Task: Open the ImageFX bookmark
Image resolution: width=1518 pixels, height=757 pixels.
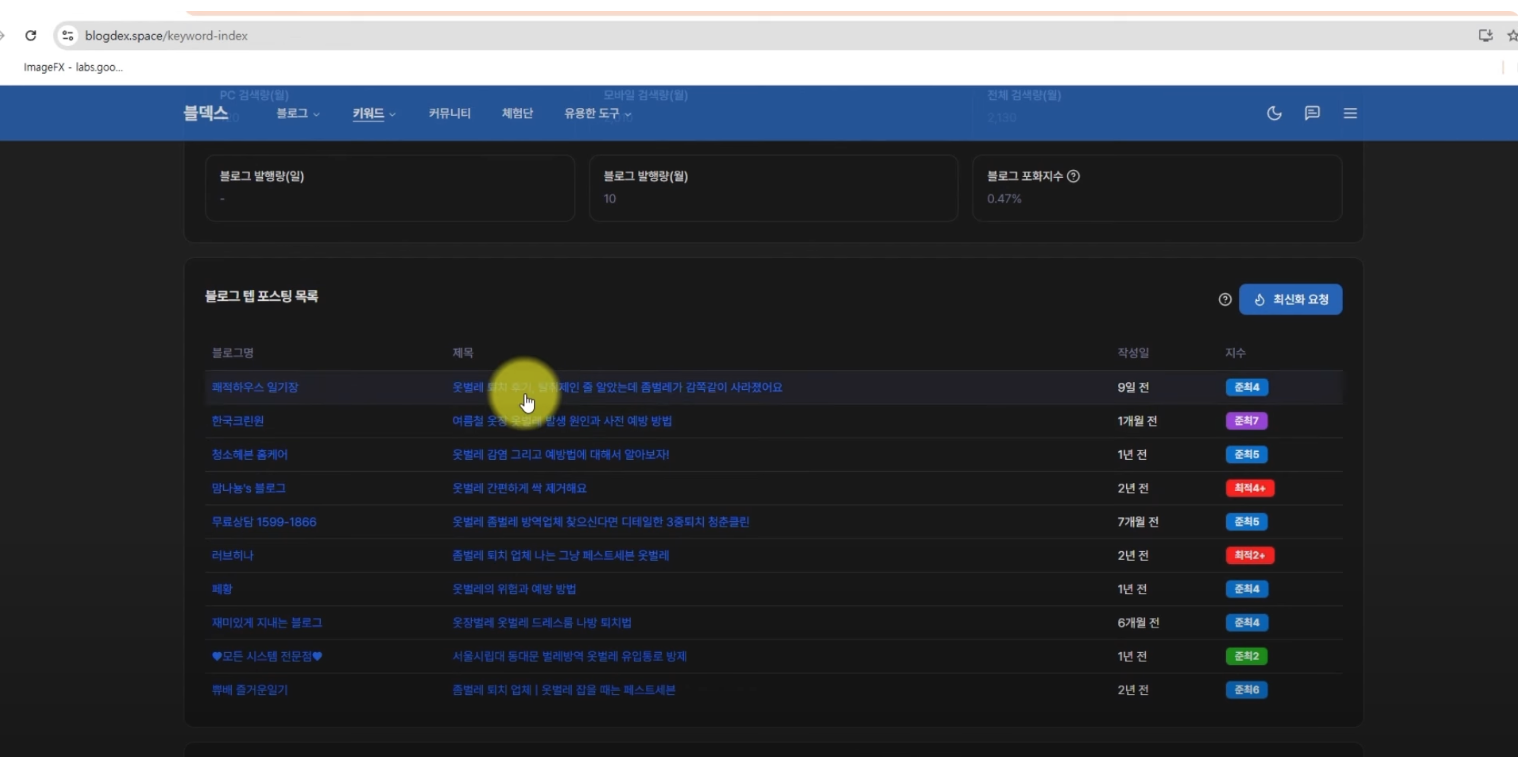Action: pyautogui.click(x=73, y=67)
